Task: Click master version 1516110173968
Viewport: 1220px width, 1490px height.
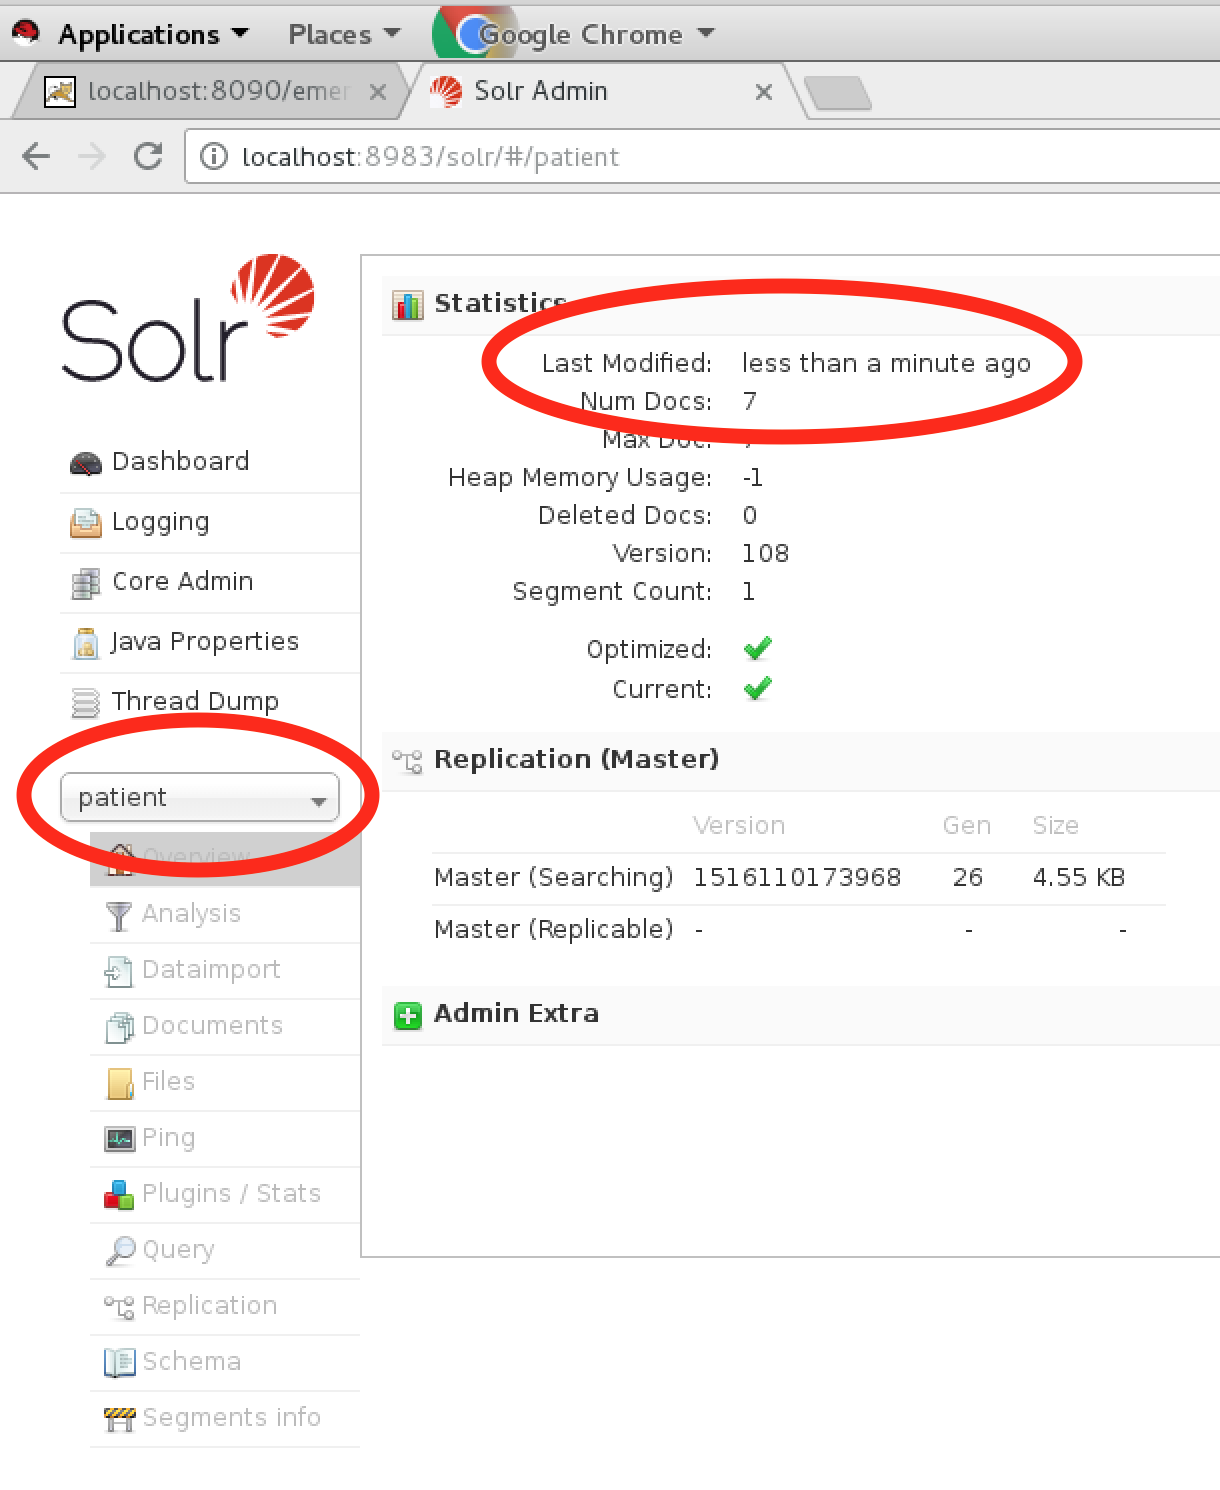Action: [797, 878]
